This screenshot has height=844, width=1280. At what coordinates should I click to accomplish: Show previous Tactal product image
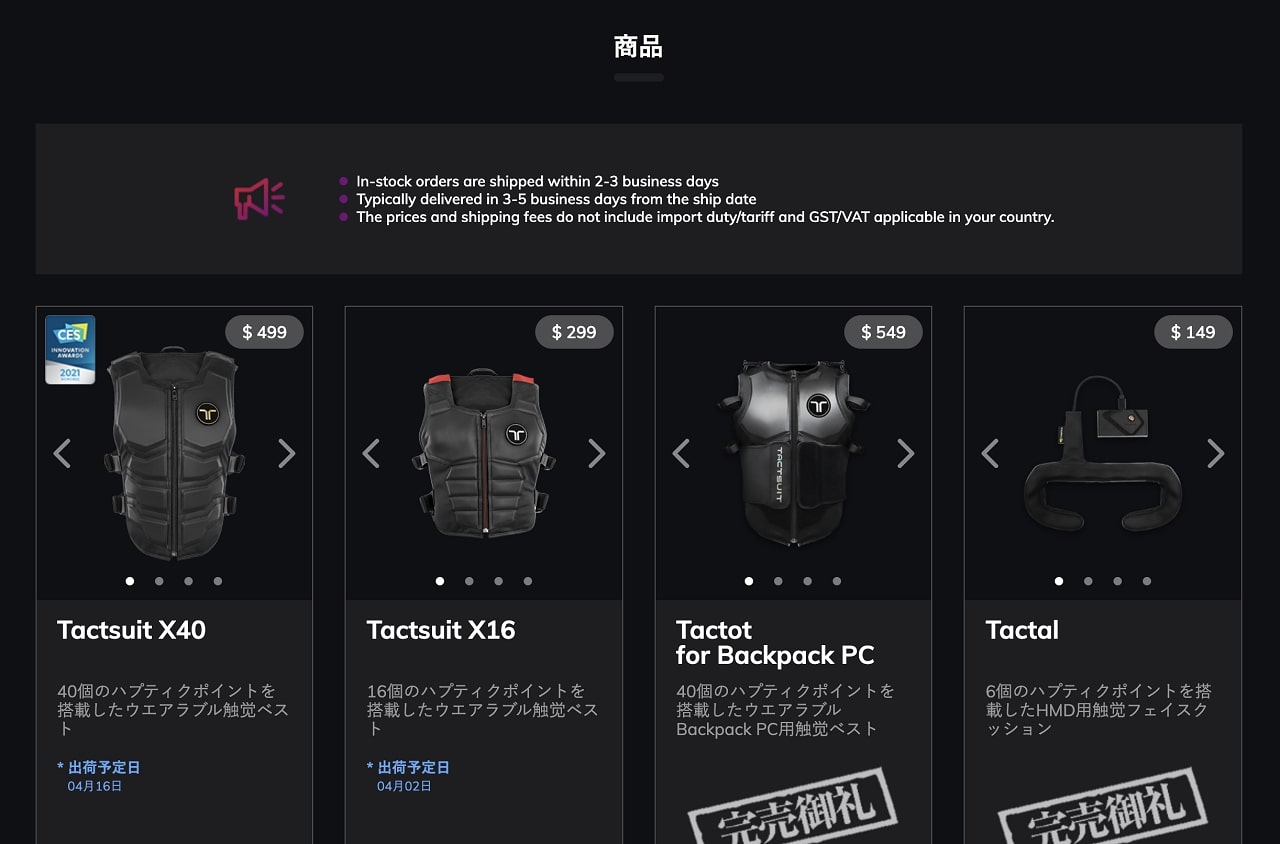click(x=990, y=453)
